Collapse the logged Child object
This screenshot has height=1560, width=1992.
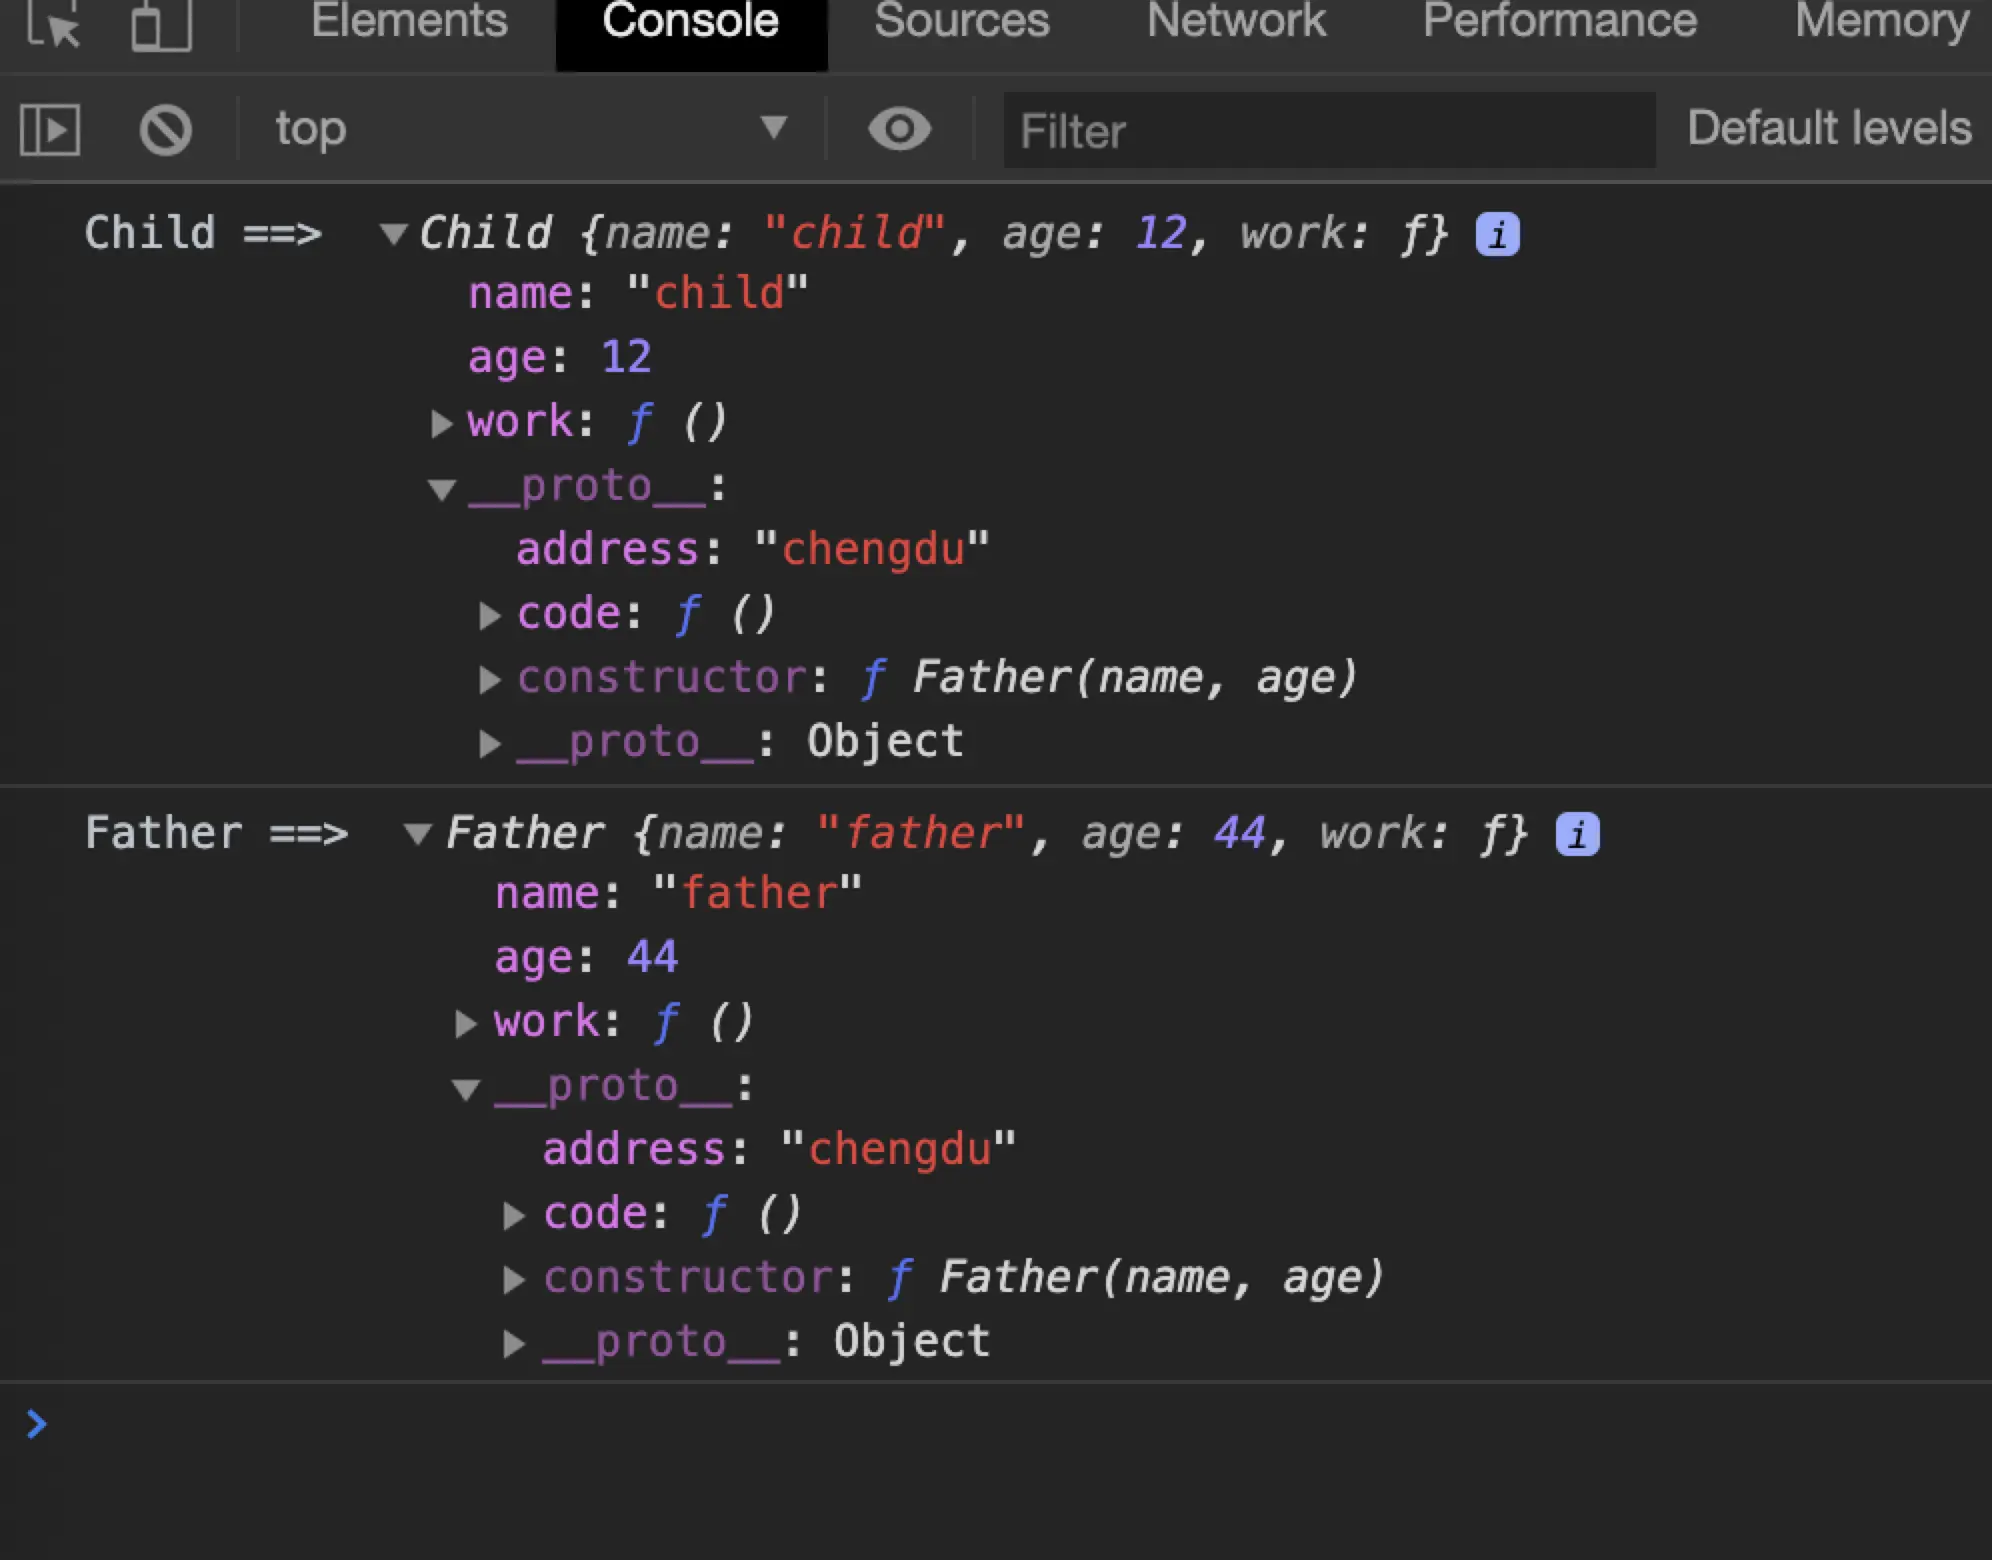[x=394, y=235]
